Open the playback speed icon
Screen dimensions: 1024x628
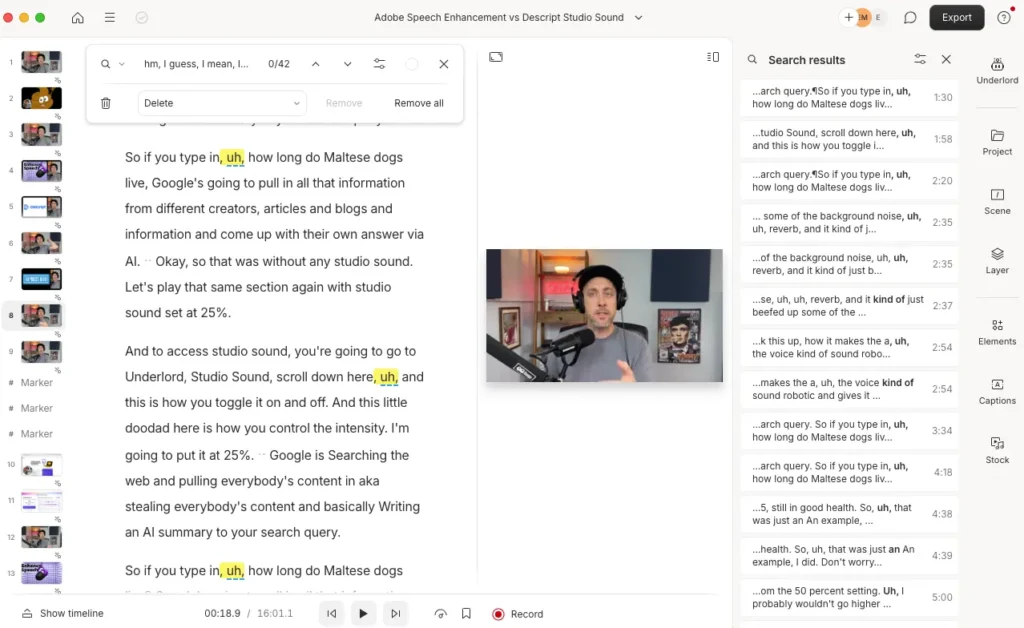441,614
